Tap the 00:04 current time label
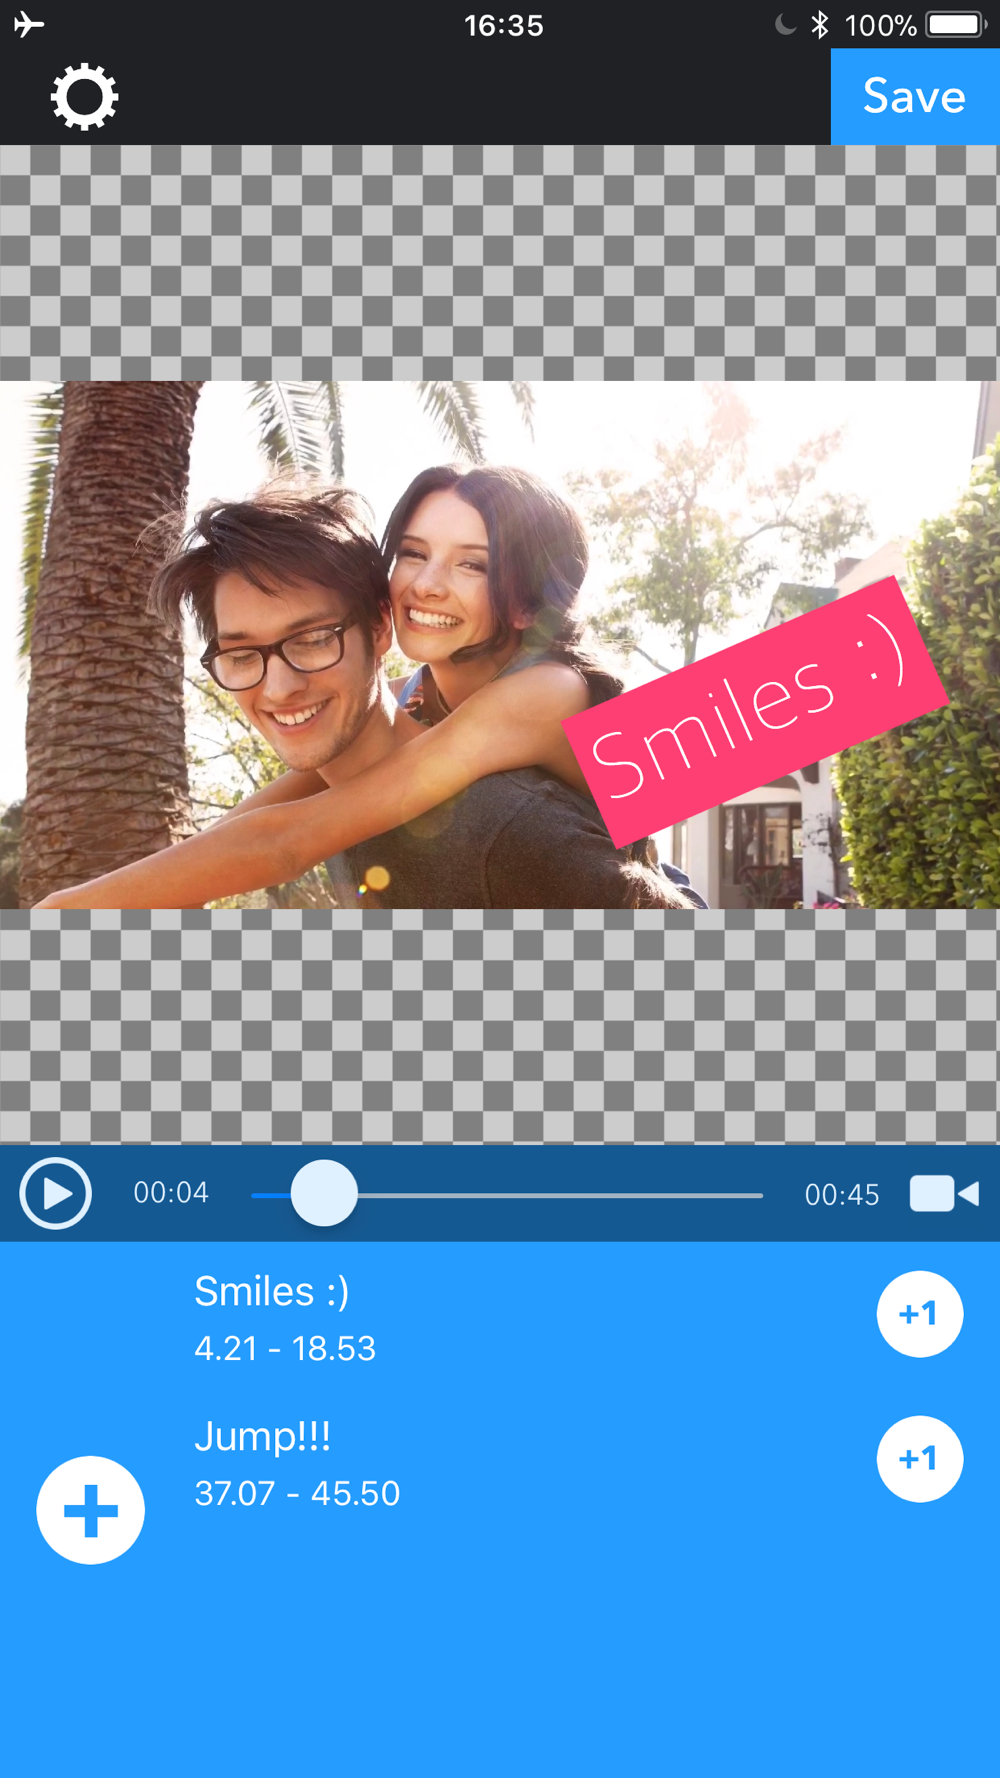Image resolution: width=1000 pixels, height=1778 pixels. click(x=171, y=1192)
